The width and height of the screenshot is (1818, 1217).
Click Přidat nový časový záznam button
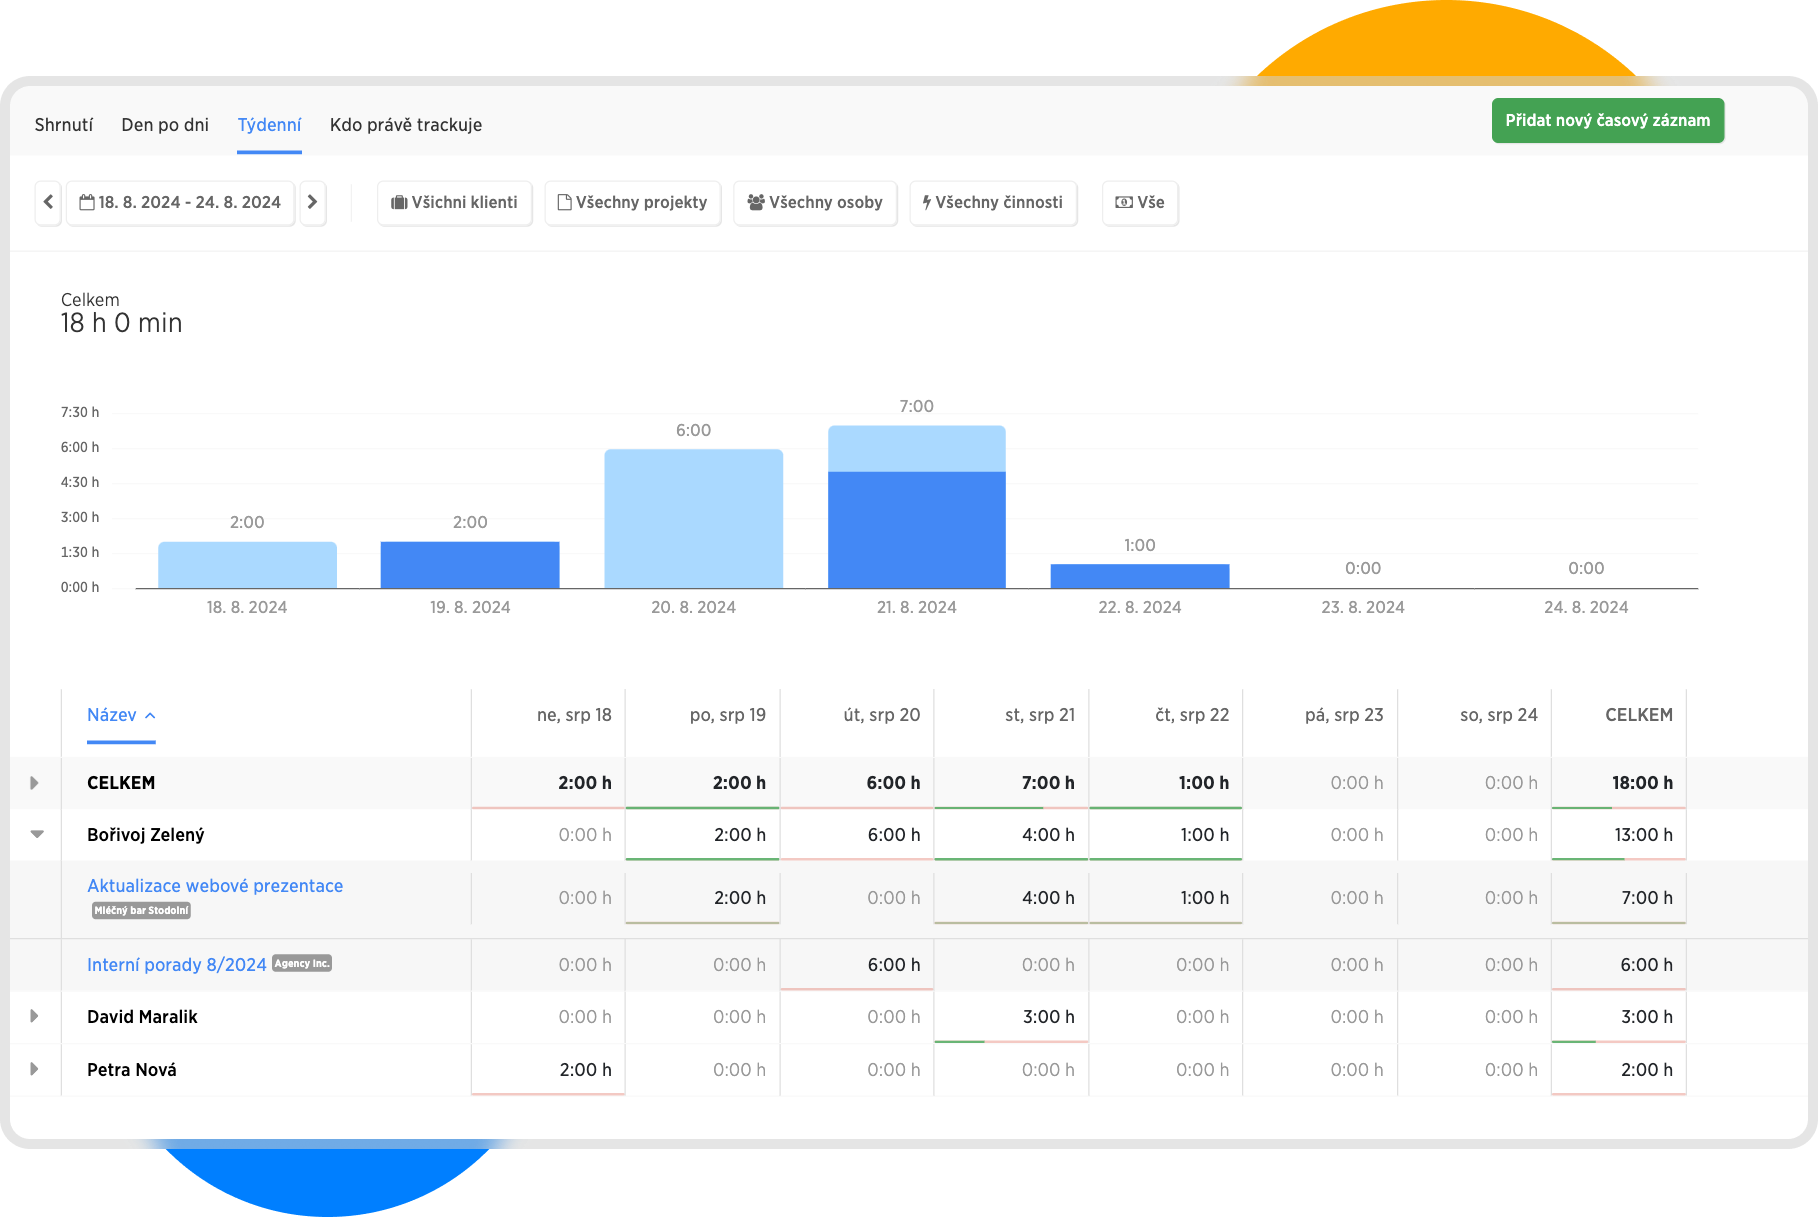click(x=1607, y=120)
